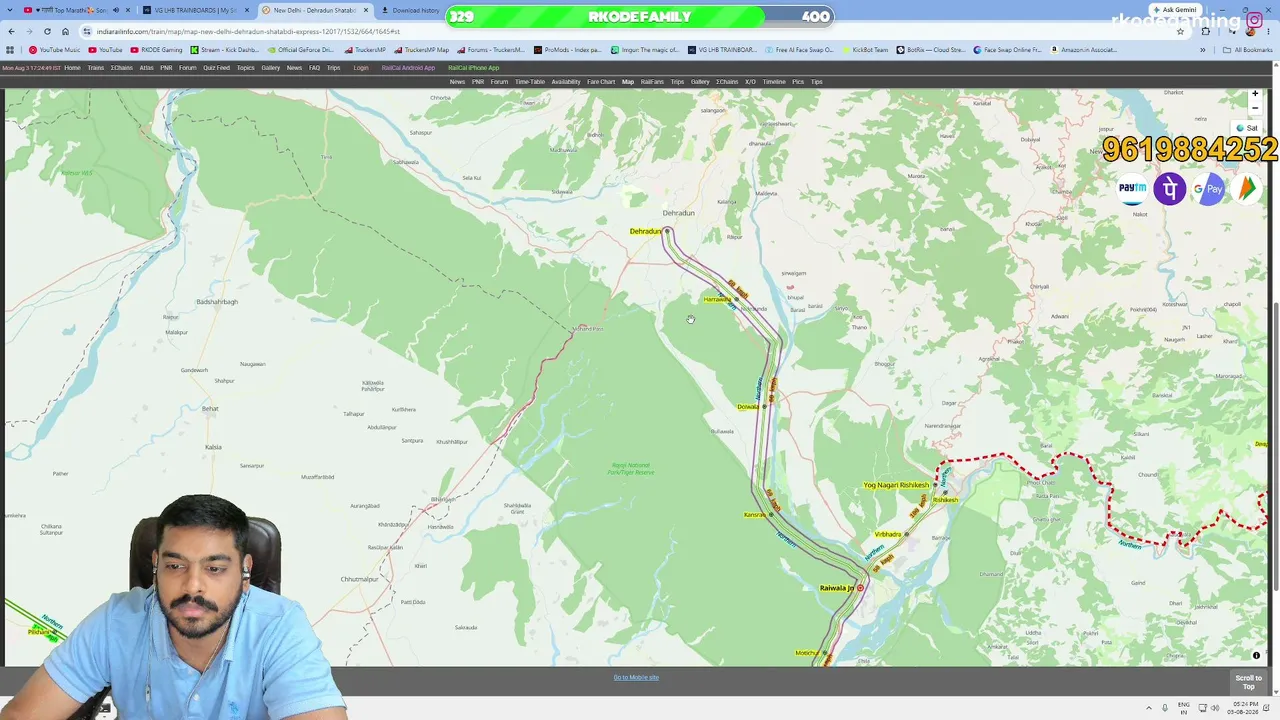Click the Login link
The image size is (1280, 720).
click(361, 68)
